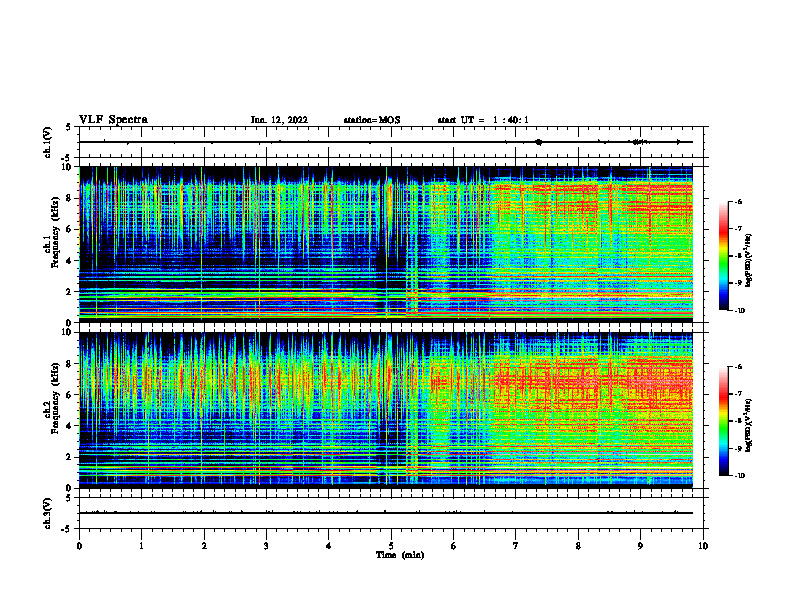The image size is (792, 612).
Task: Click the "ch.1(V)" waveform axis label
Action: click(x=48, y=142)
